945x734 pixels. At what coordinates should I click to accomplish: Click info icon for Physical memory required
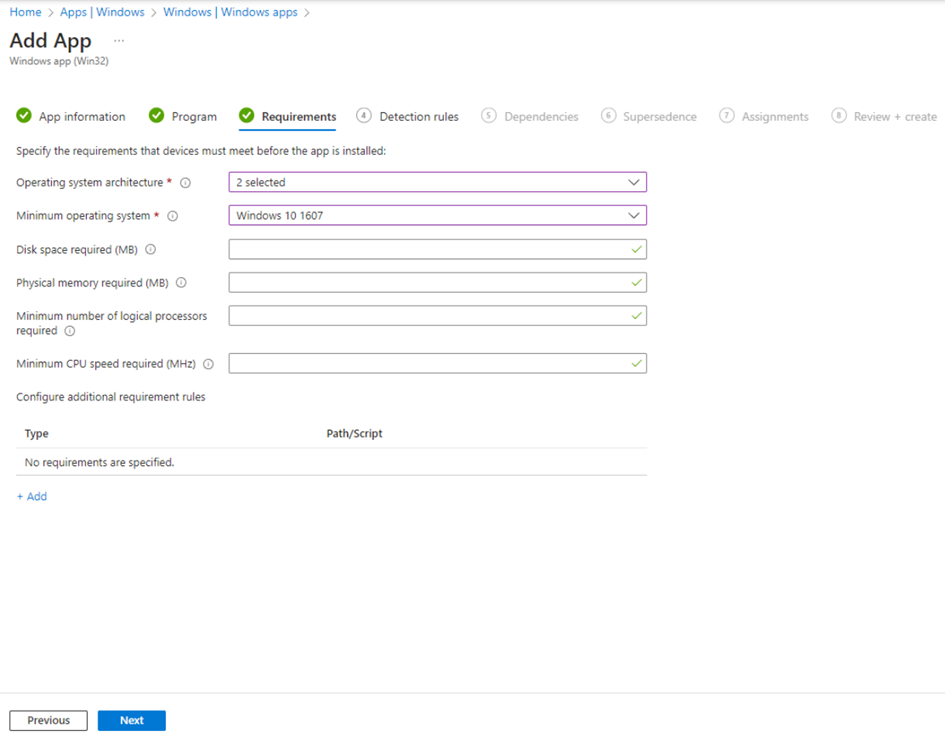(181, 283)
